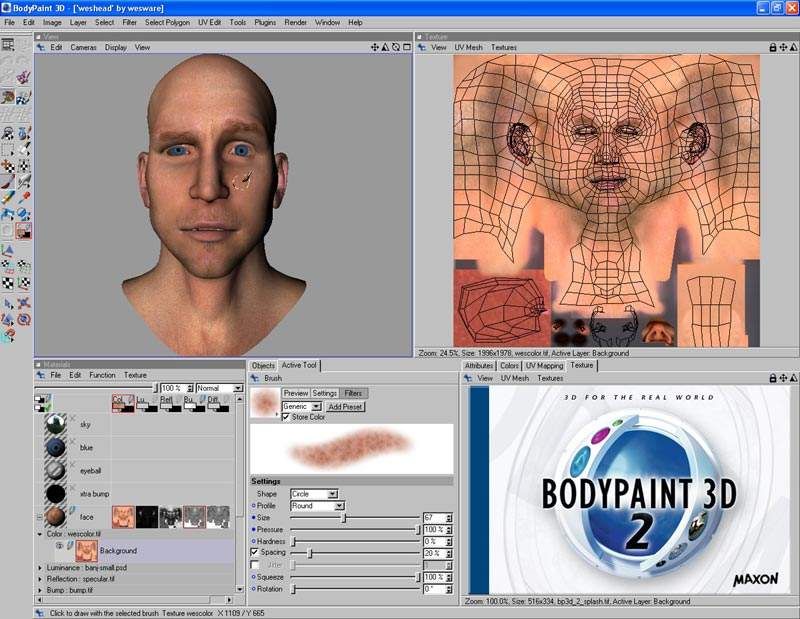Click the Hardness slider handle
The width and height of the screenshot is (800, 619).
coord(293,541)
